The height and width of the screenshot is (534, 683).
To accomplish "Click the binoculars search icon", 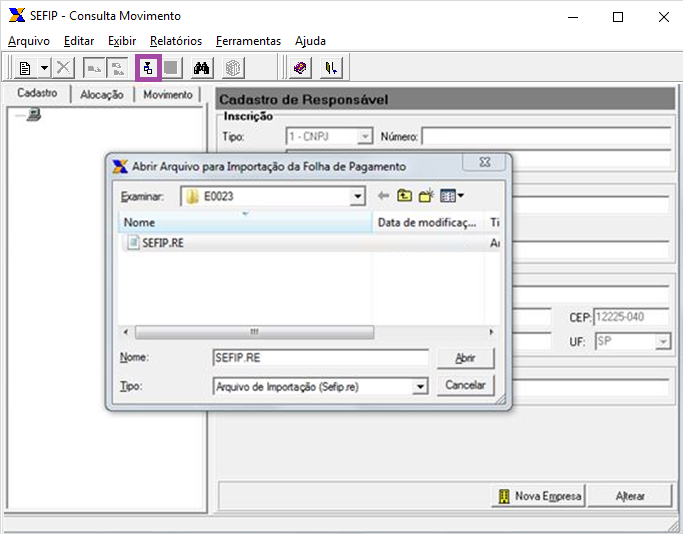I will pos(202,68).
